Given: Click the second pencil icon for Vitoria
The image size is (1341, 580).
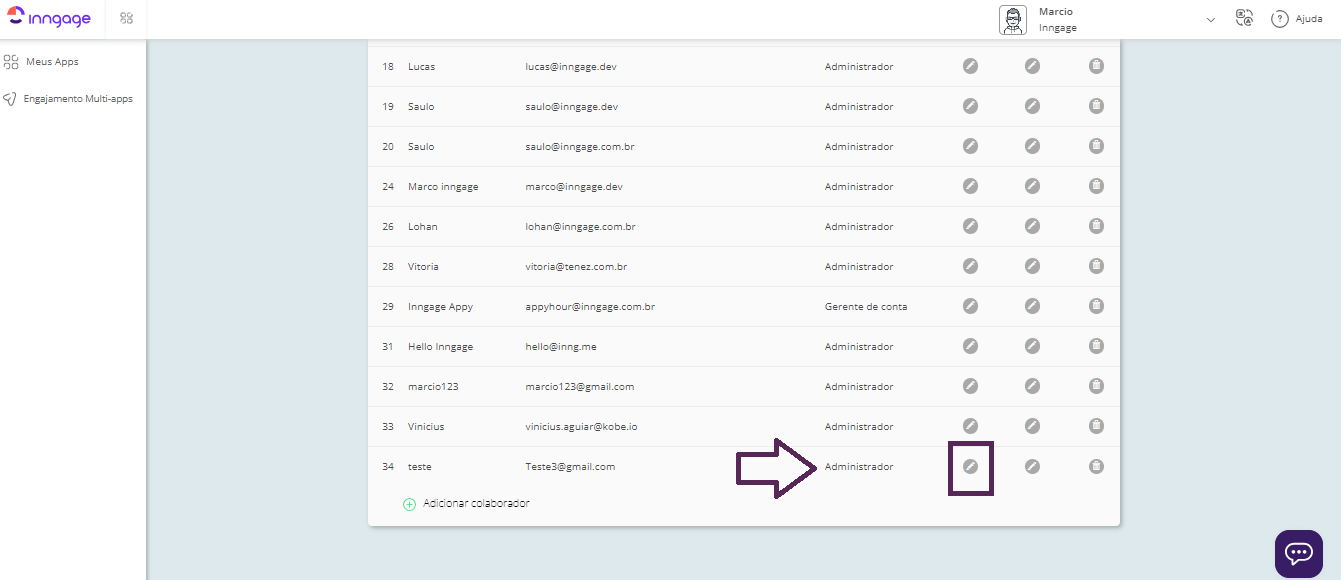Looking at the screenshot, I should [1032, 266].
